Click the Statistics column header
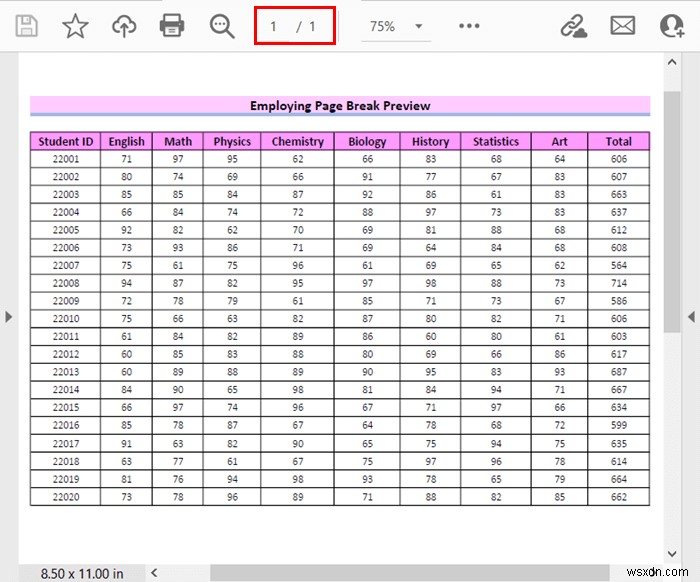Viewport: 700px width, 582px height. 496,141
